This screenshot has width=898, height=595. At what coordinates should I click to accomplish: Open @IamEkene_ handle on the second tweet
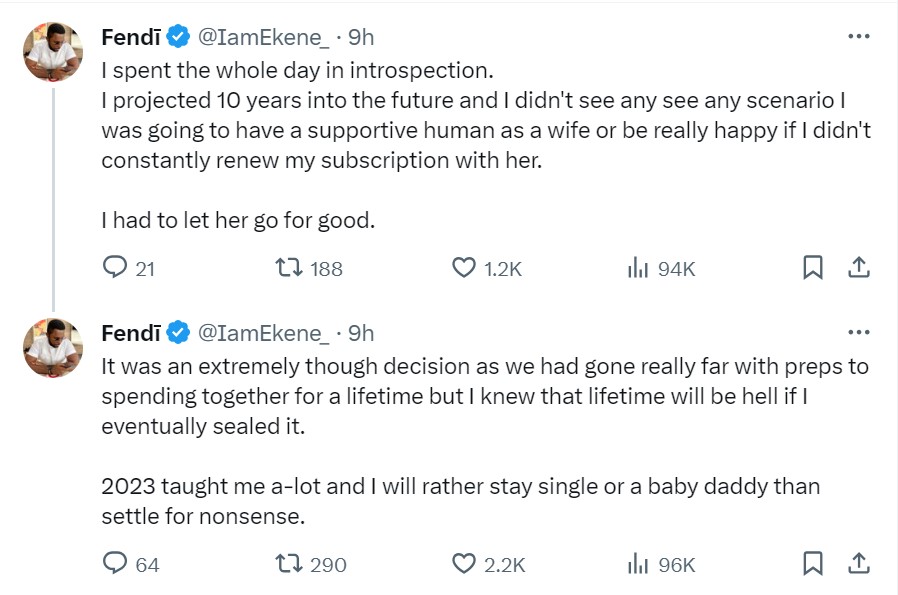pyautogui.click(x=263, y=333)
